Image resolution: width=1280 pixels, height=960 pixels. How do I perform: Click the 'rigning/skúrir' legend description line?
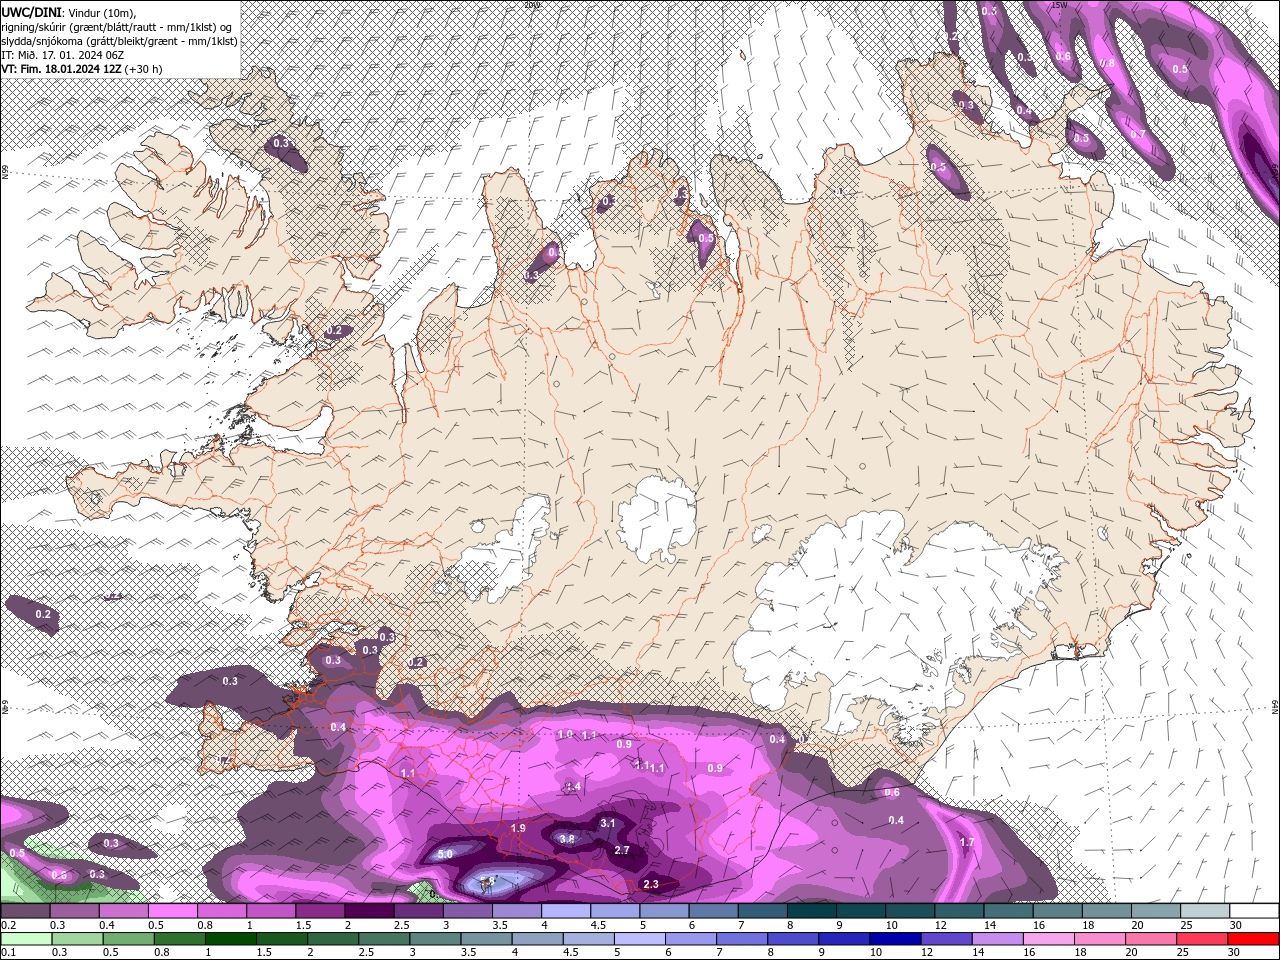pyautogui.click(x=118, y=26)
